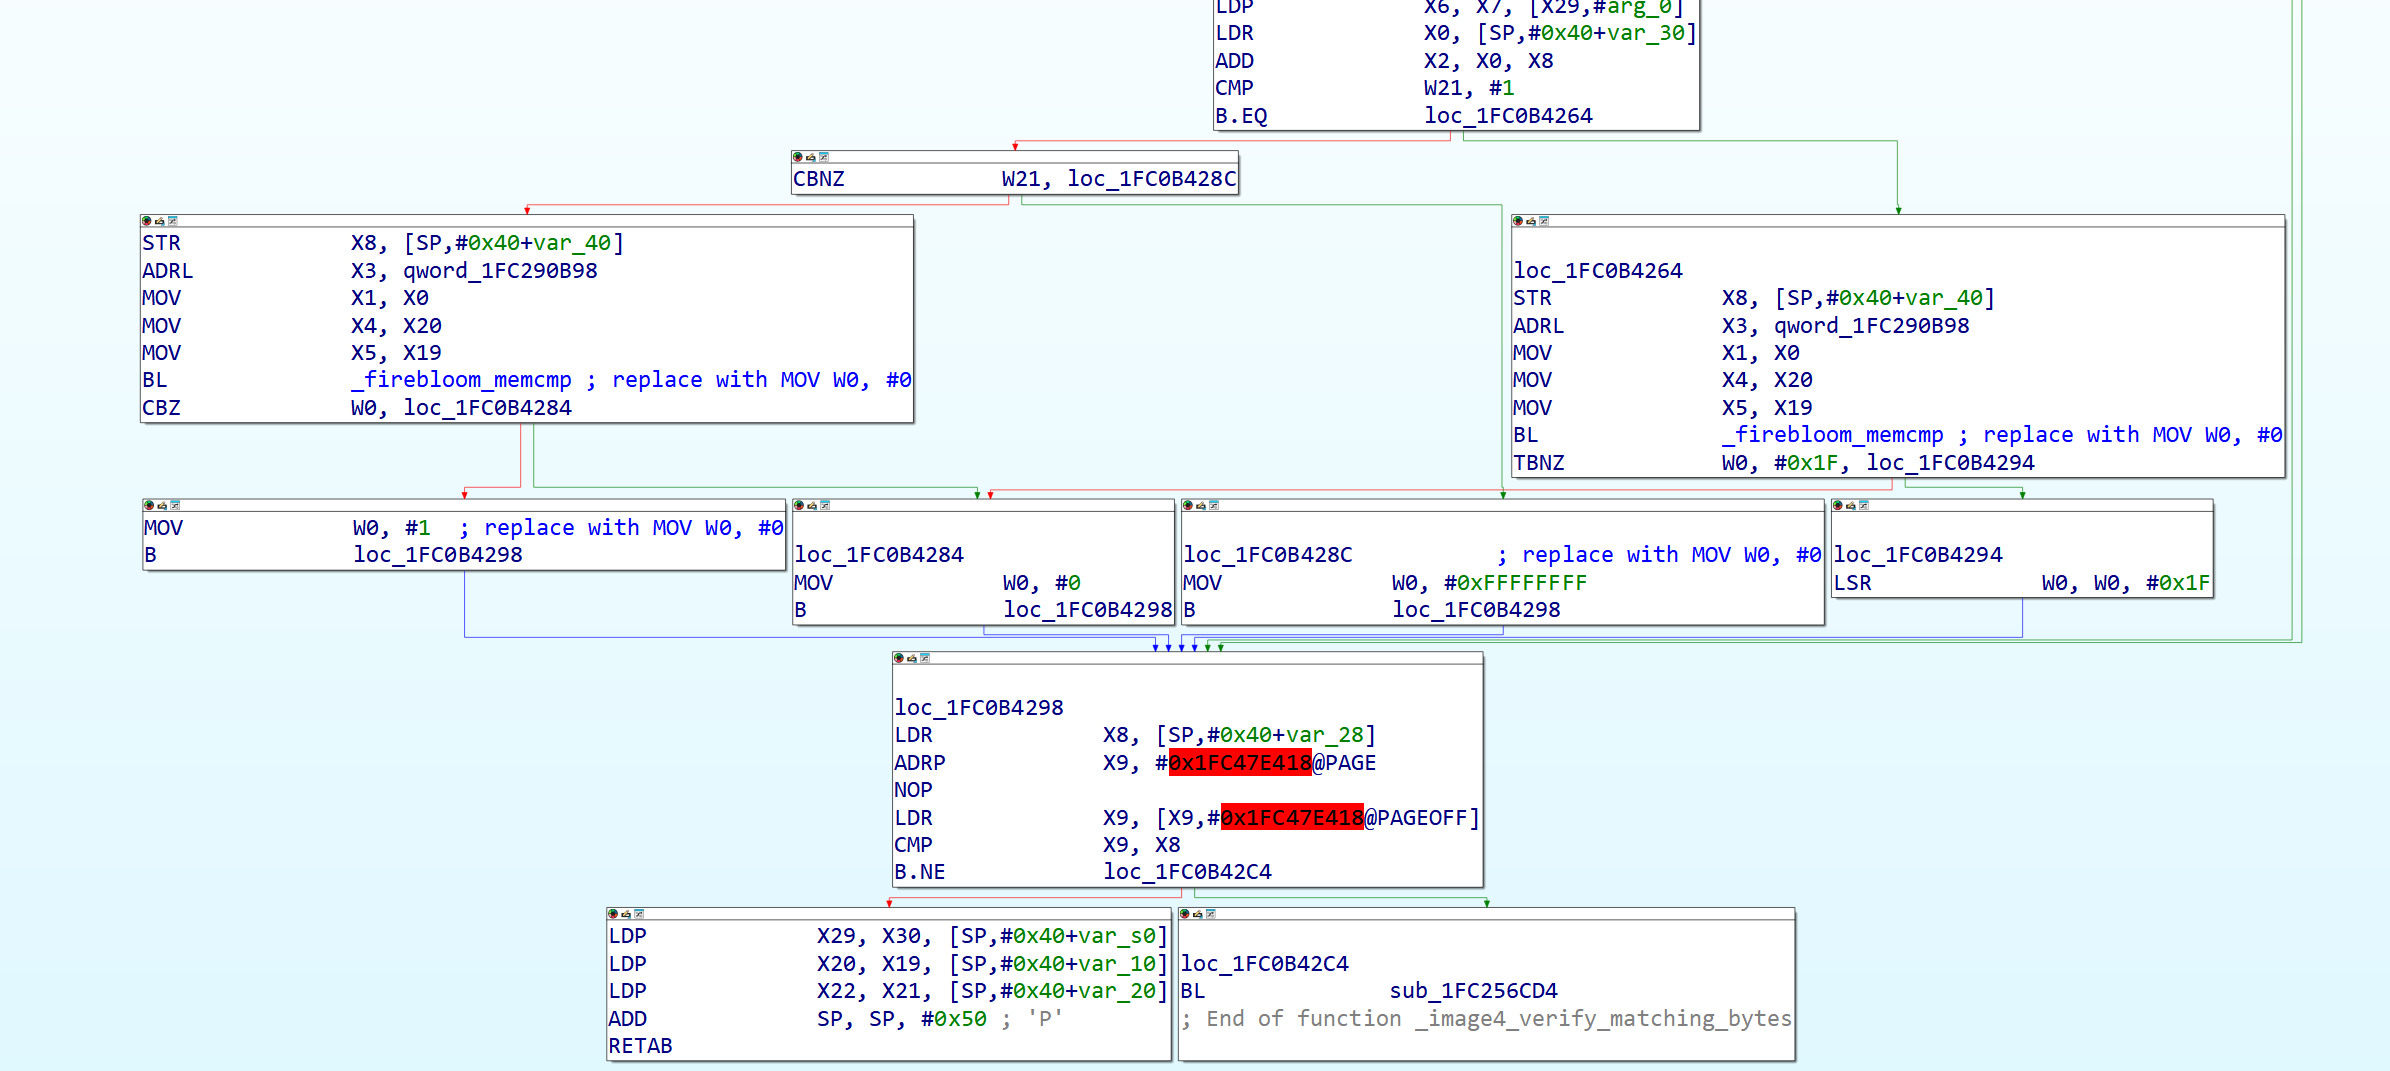Click the pencil icon on the loc_1FC0B428C block

point(1200,506)
